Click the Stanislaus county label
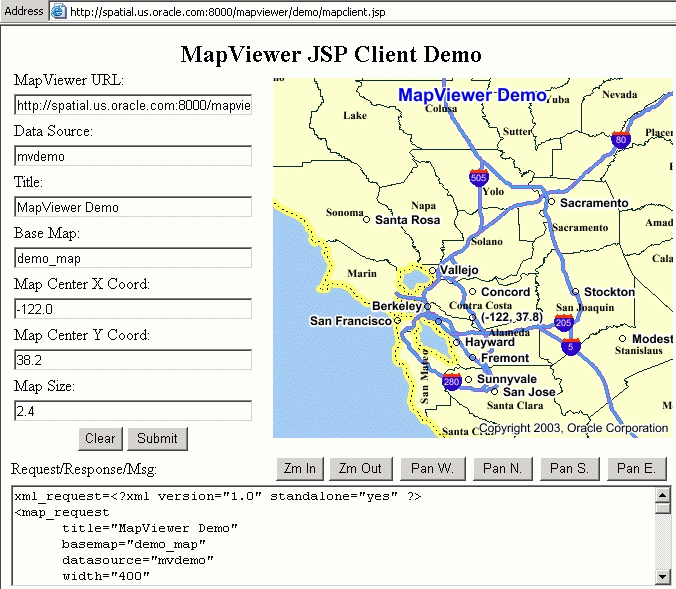 point(638,351)
